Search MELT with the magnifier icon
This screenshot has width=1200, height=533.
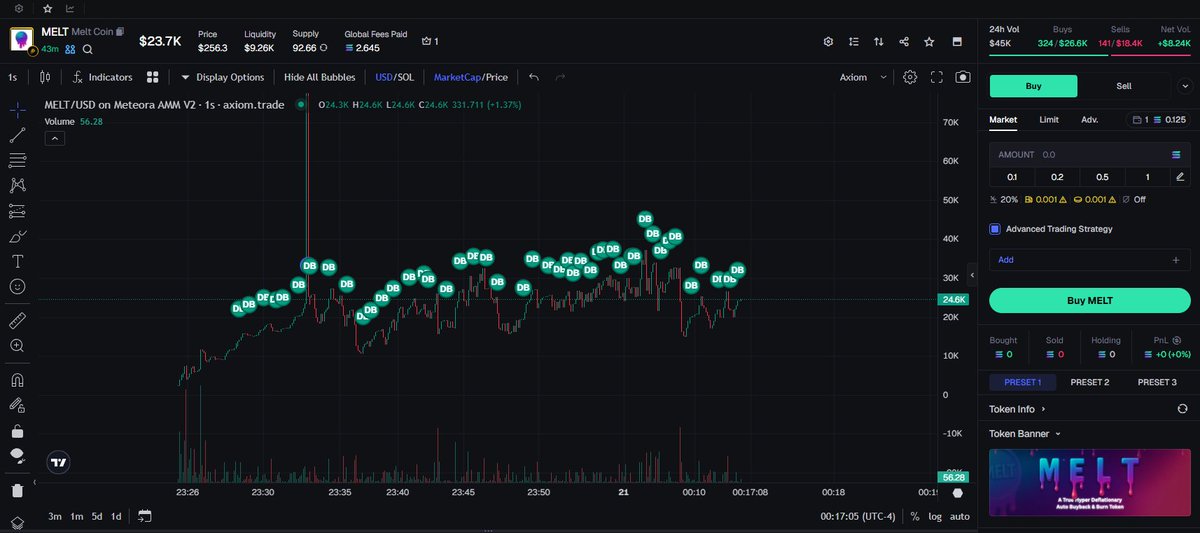point(88,49)
